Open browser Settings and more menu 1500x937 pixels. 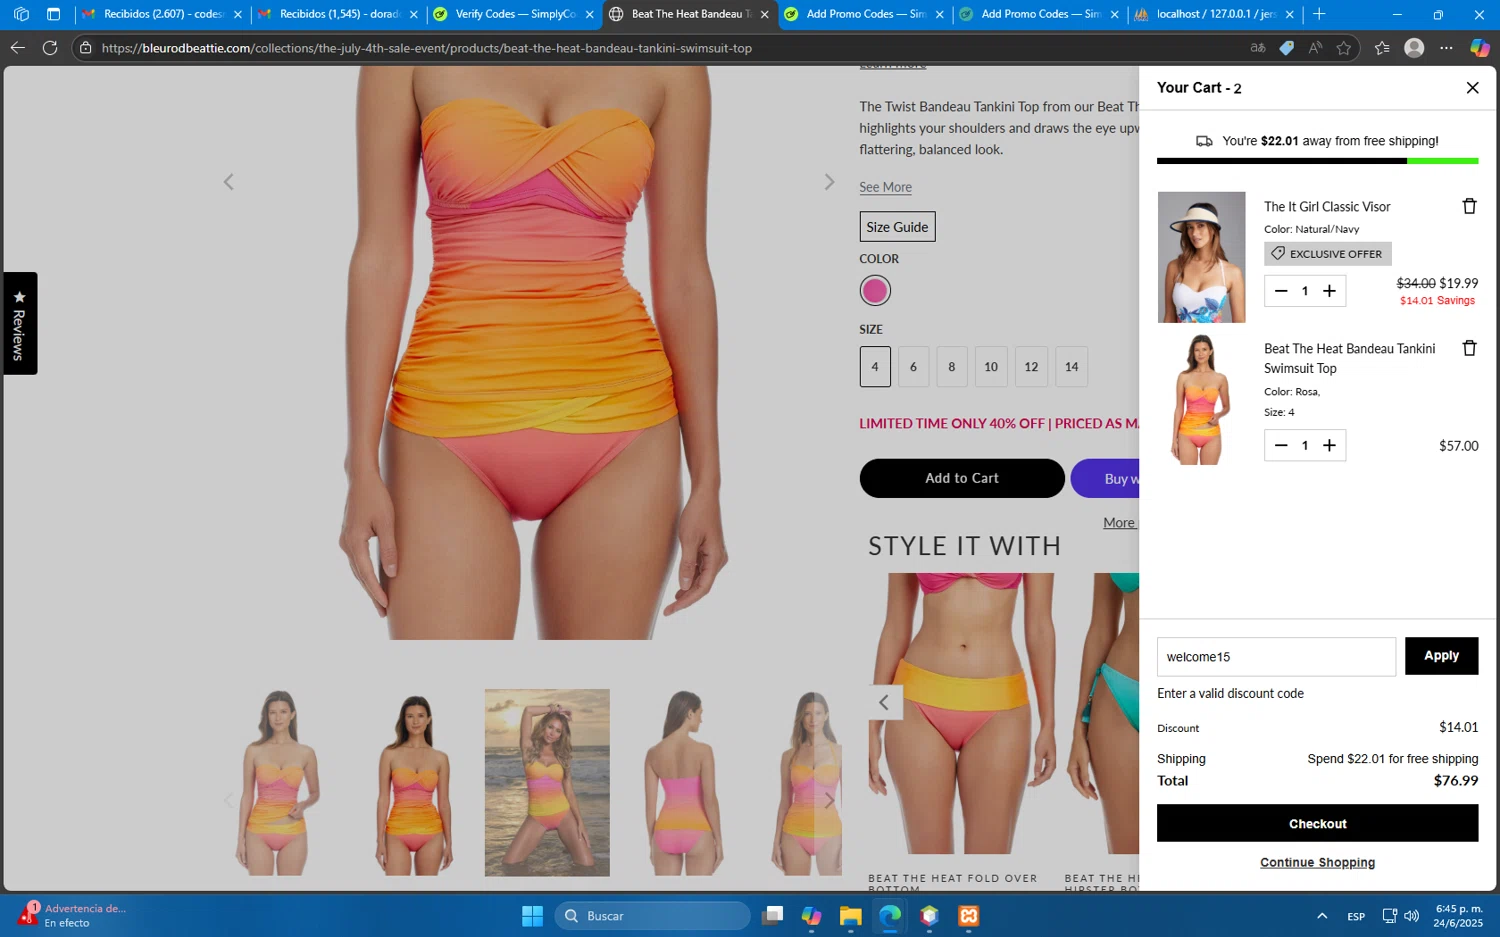click(1446, 48)
